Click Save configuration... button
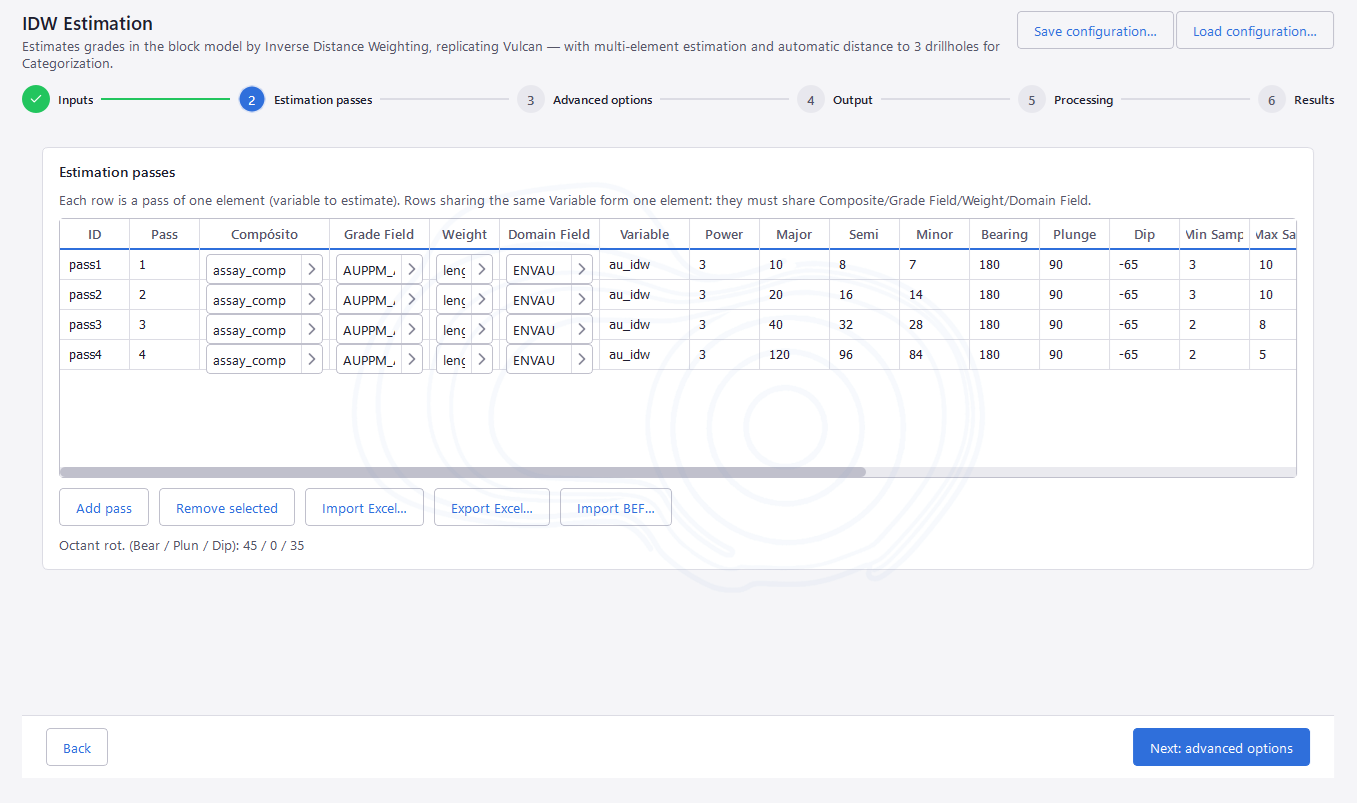 pos(1095,31)
